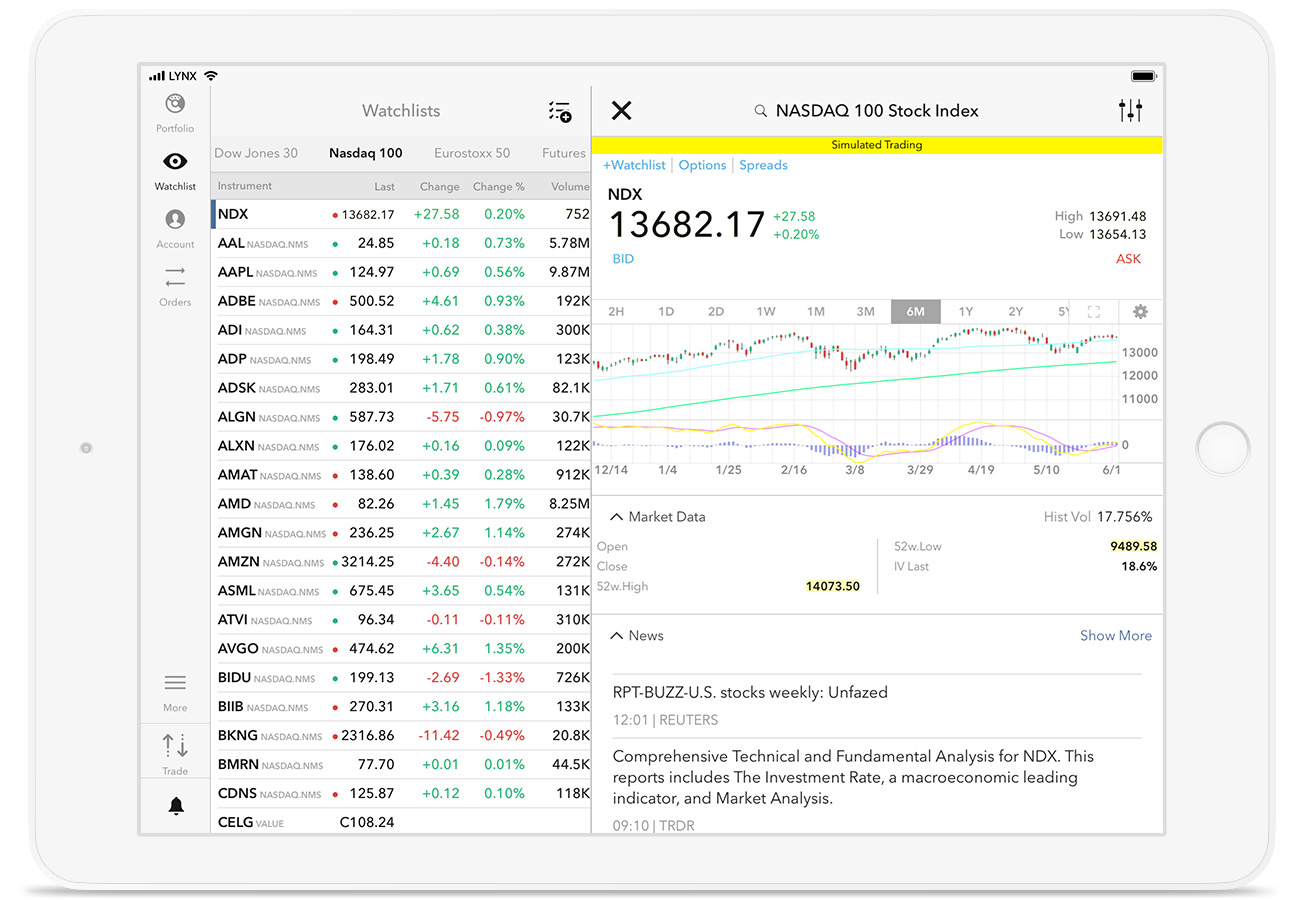Select the Watchlist eye icon
This screenshot has height=900, width=1300.
click(x=175, y=161)
